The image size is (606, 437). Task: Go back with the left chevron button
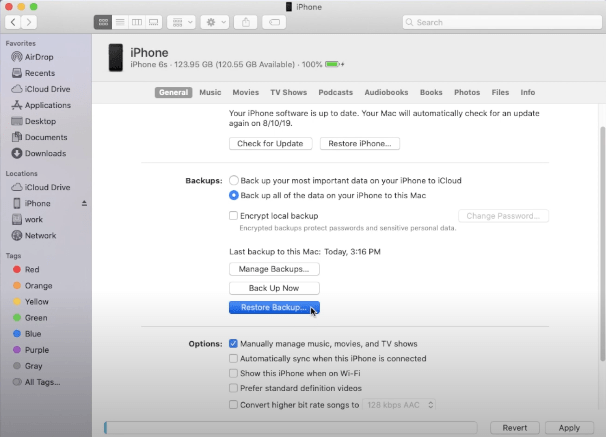point(13,22)
